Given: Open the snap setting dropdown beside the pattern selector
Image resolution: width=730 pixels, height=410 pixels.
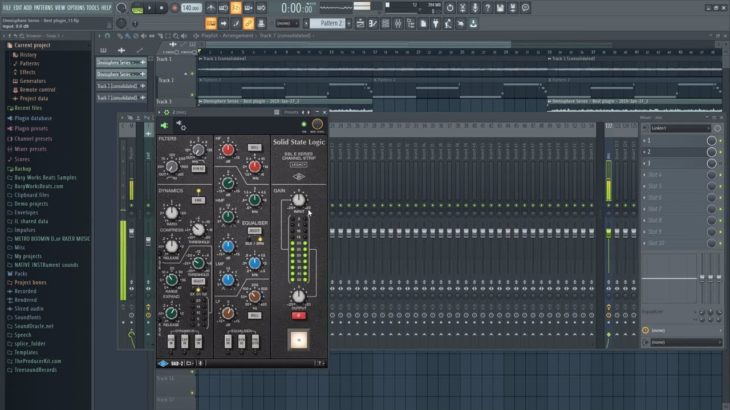Looking at the screenshot, I should [x=287, y=23].
